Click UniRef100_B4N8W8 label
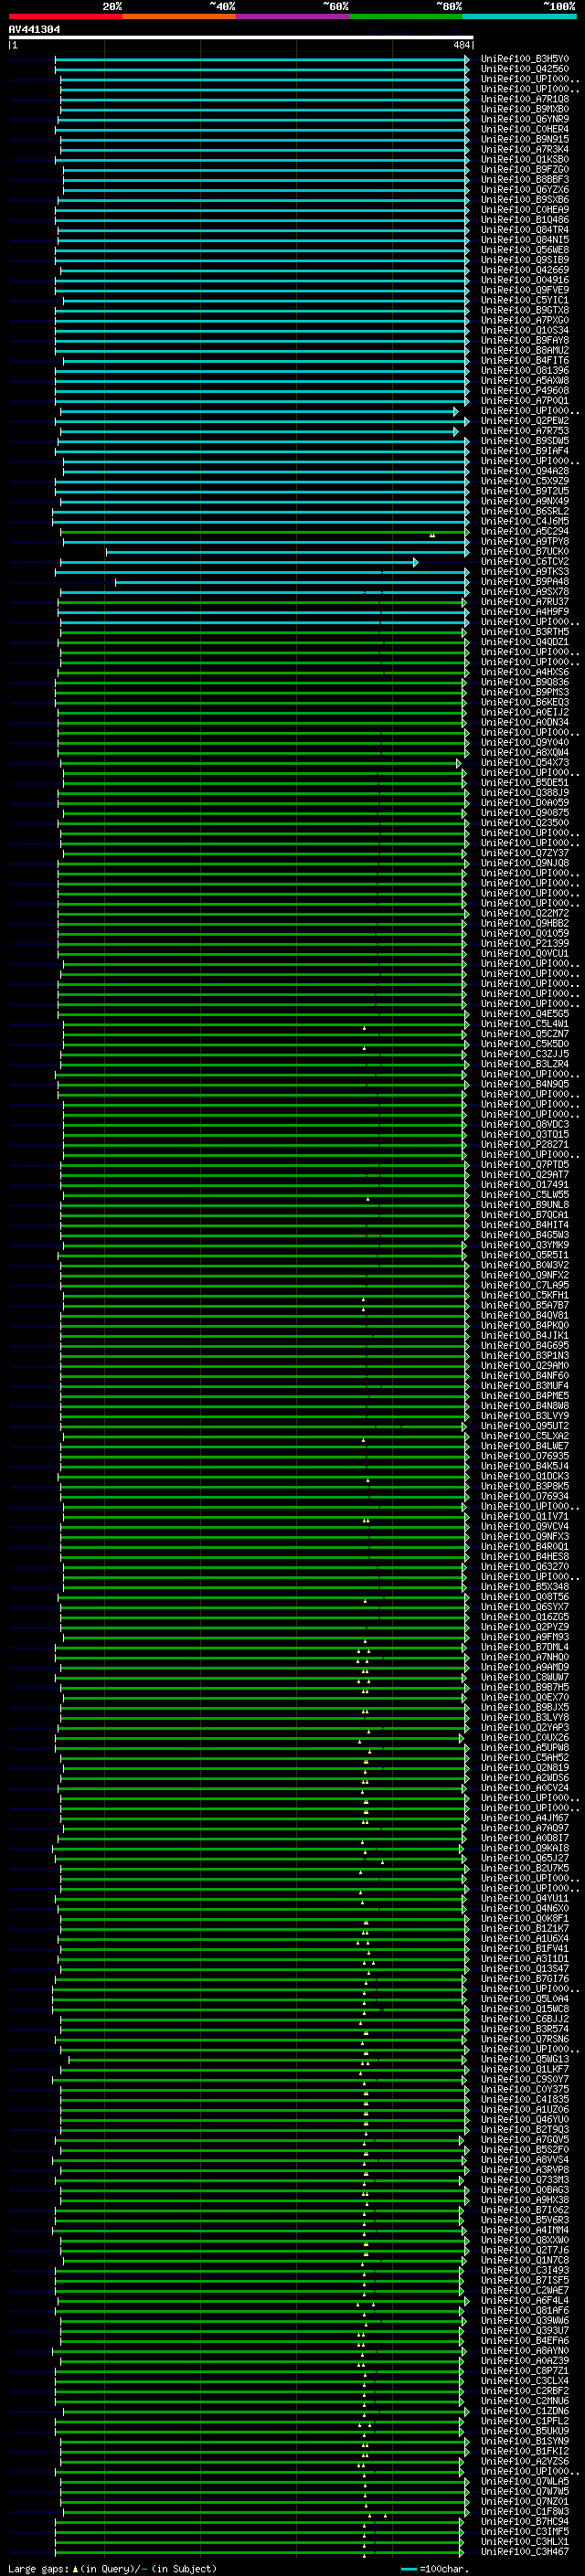585x2576 pixels. click(x=524, y=1405)
